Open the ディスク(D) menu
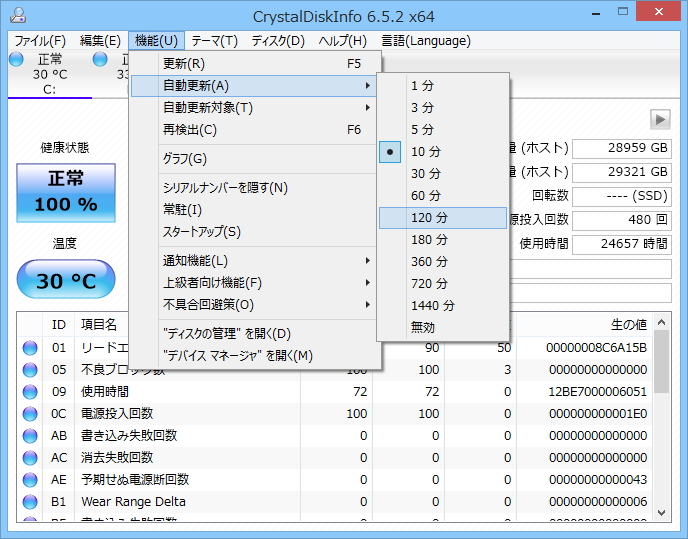Viewport: 688px width, 539px height. pyautogui.click(x=278, y=41)
